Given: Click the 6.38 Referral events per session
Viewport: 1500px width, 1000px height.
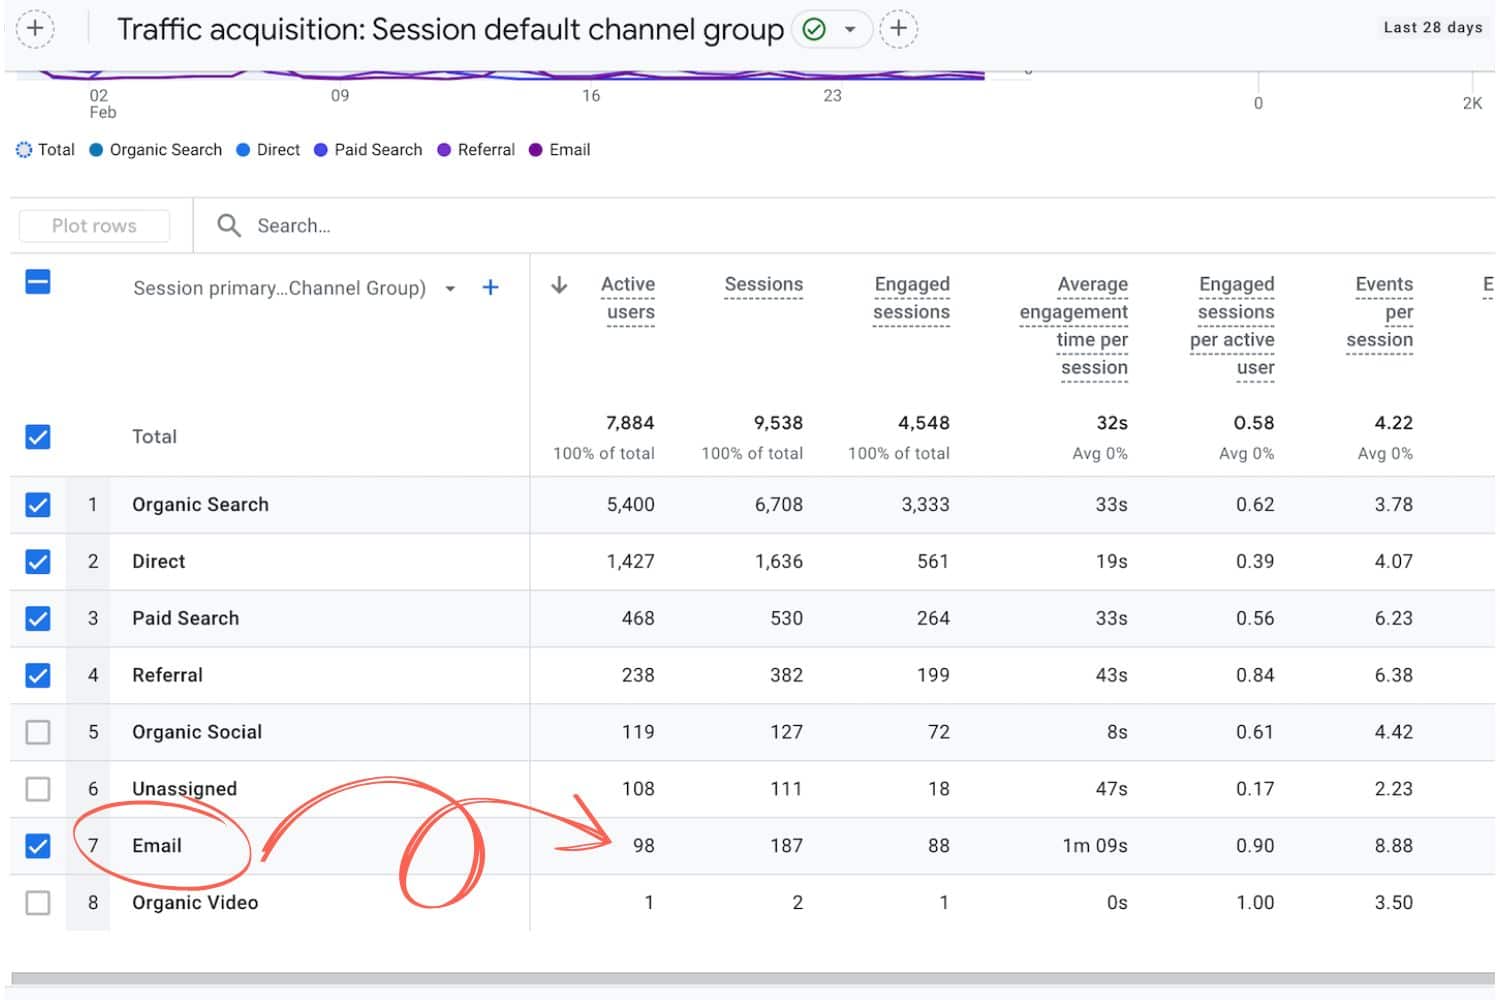Looking at the screenshot, I should point(1394,676).
